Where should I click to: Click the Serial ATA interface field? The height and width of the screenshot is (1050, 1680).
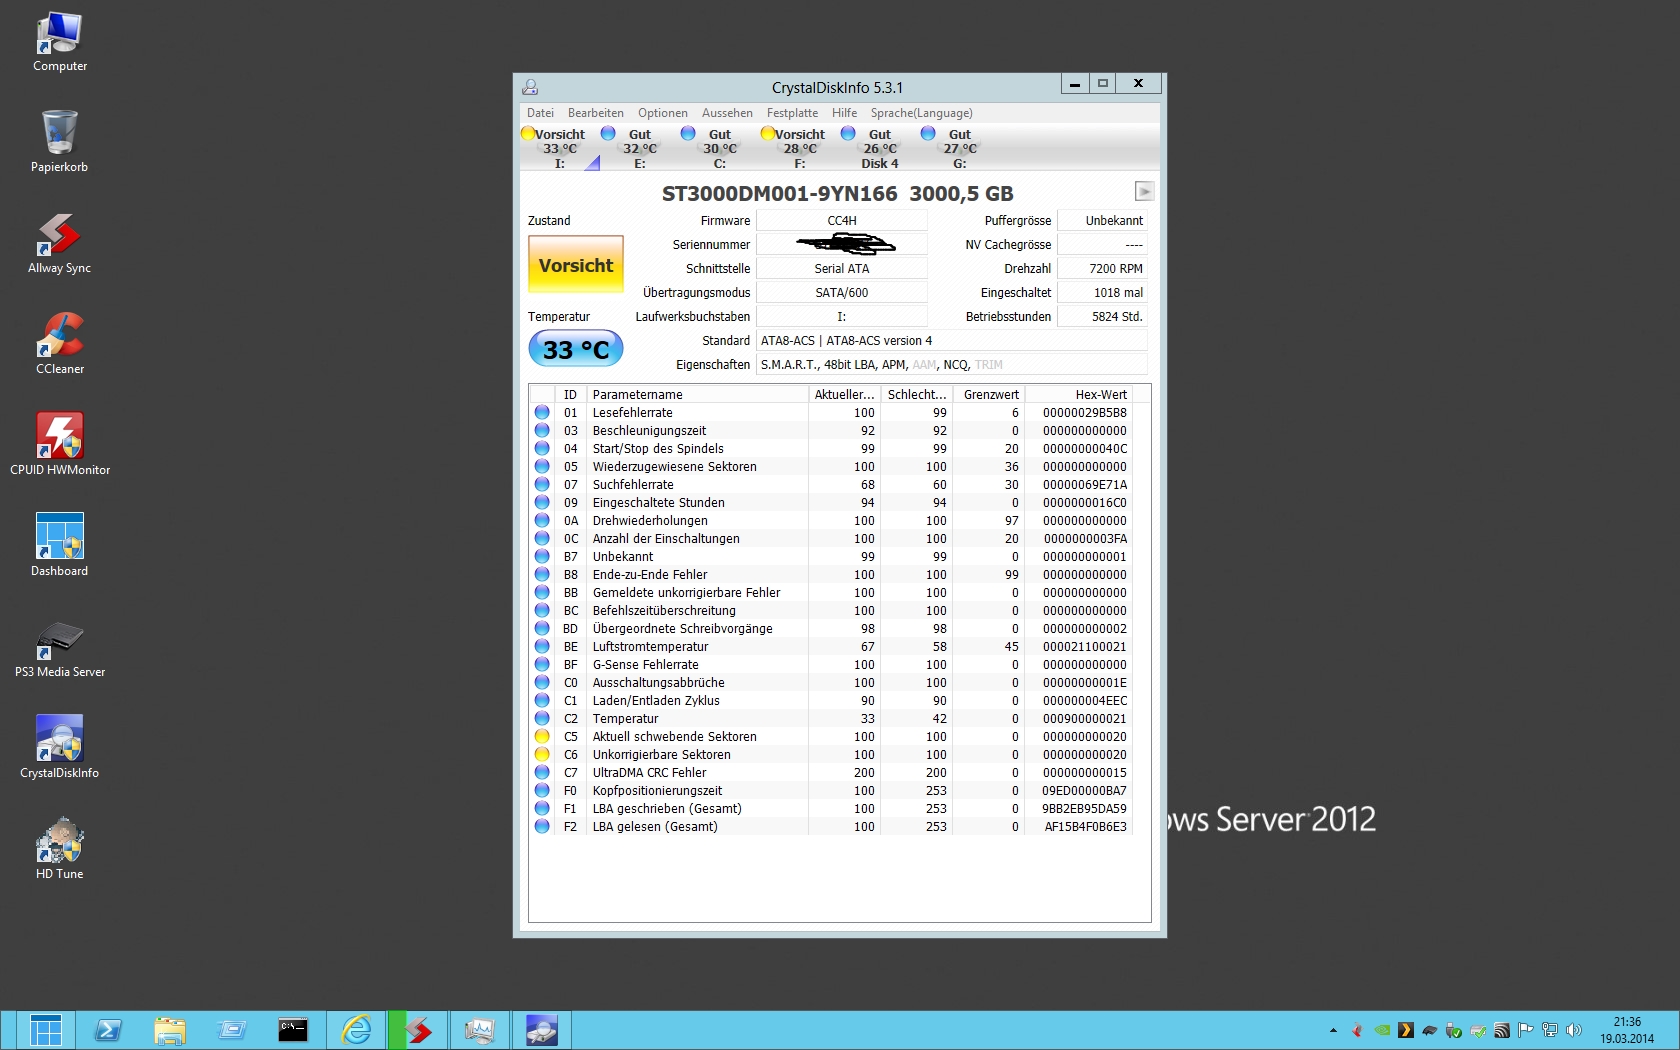pos(842,269)
